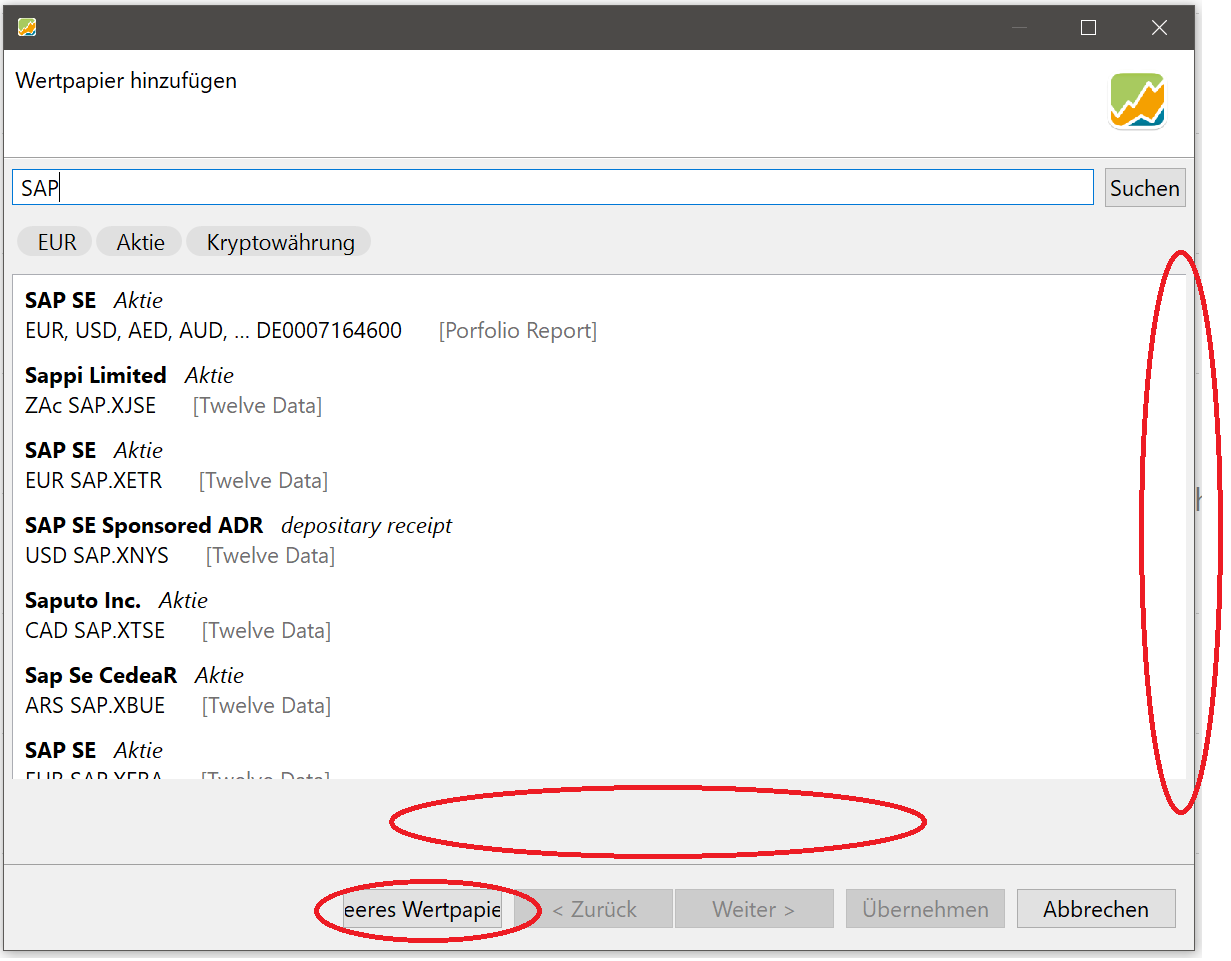
Task: Click the Portfolio Performance logo in dialog header
Action: coord(1137,100)
